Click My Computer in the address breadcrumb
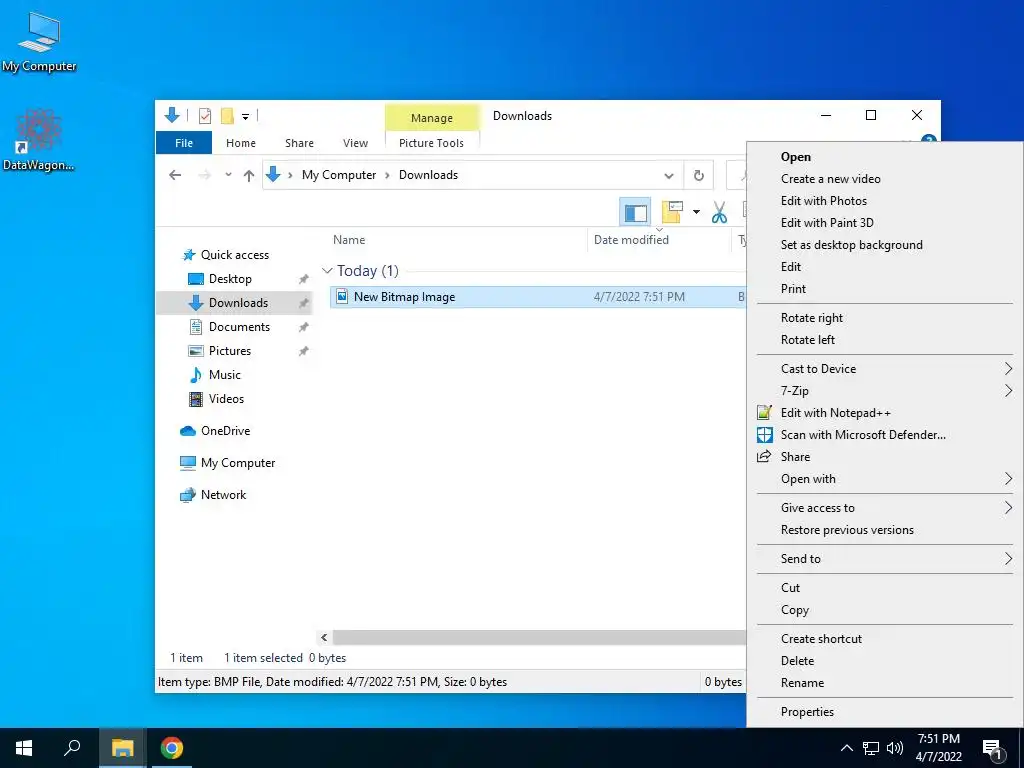The image size is (1024, 768). 339,175
